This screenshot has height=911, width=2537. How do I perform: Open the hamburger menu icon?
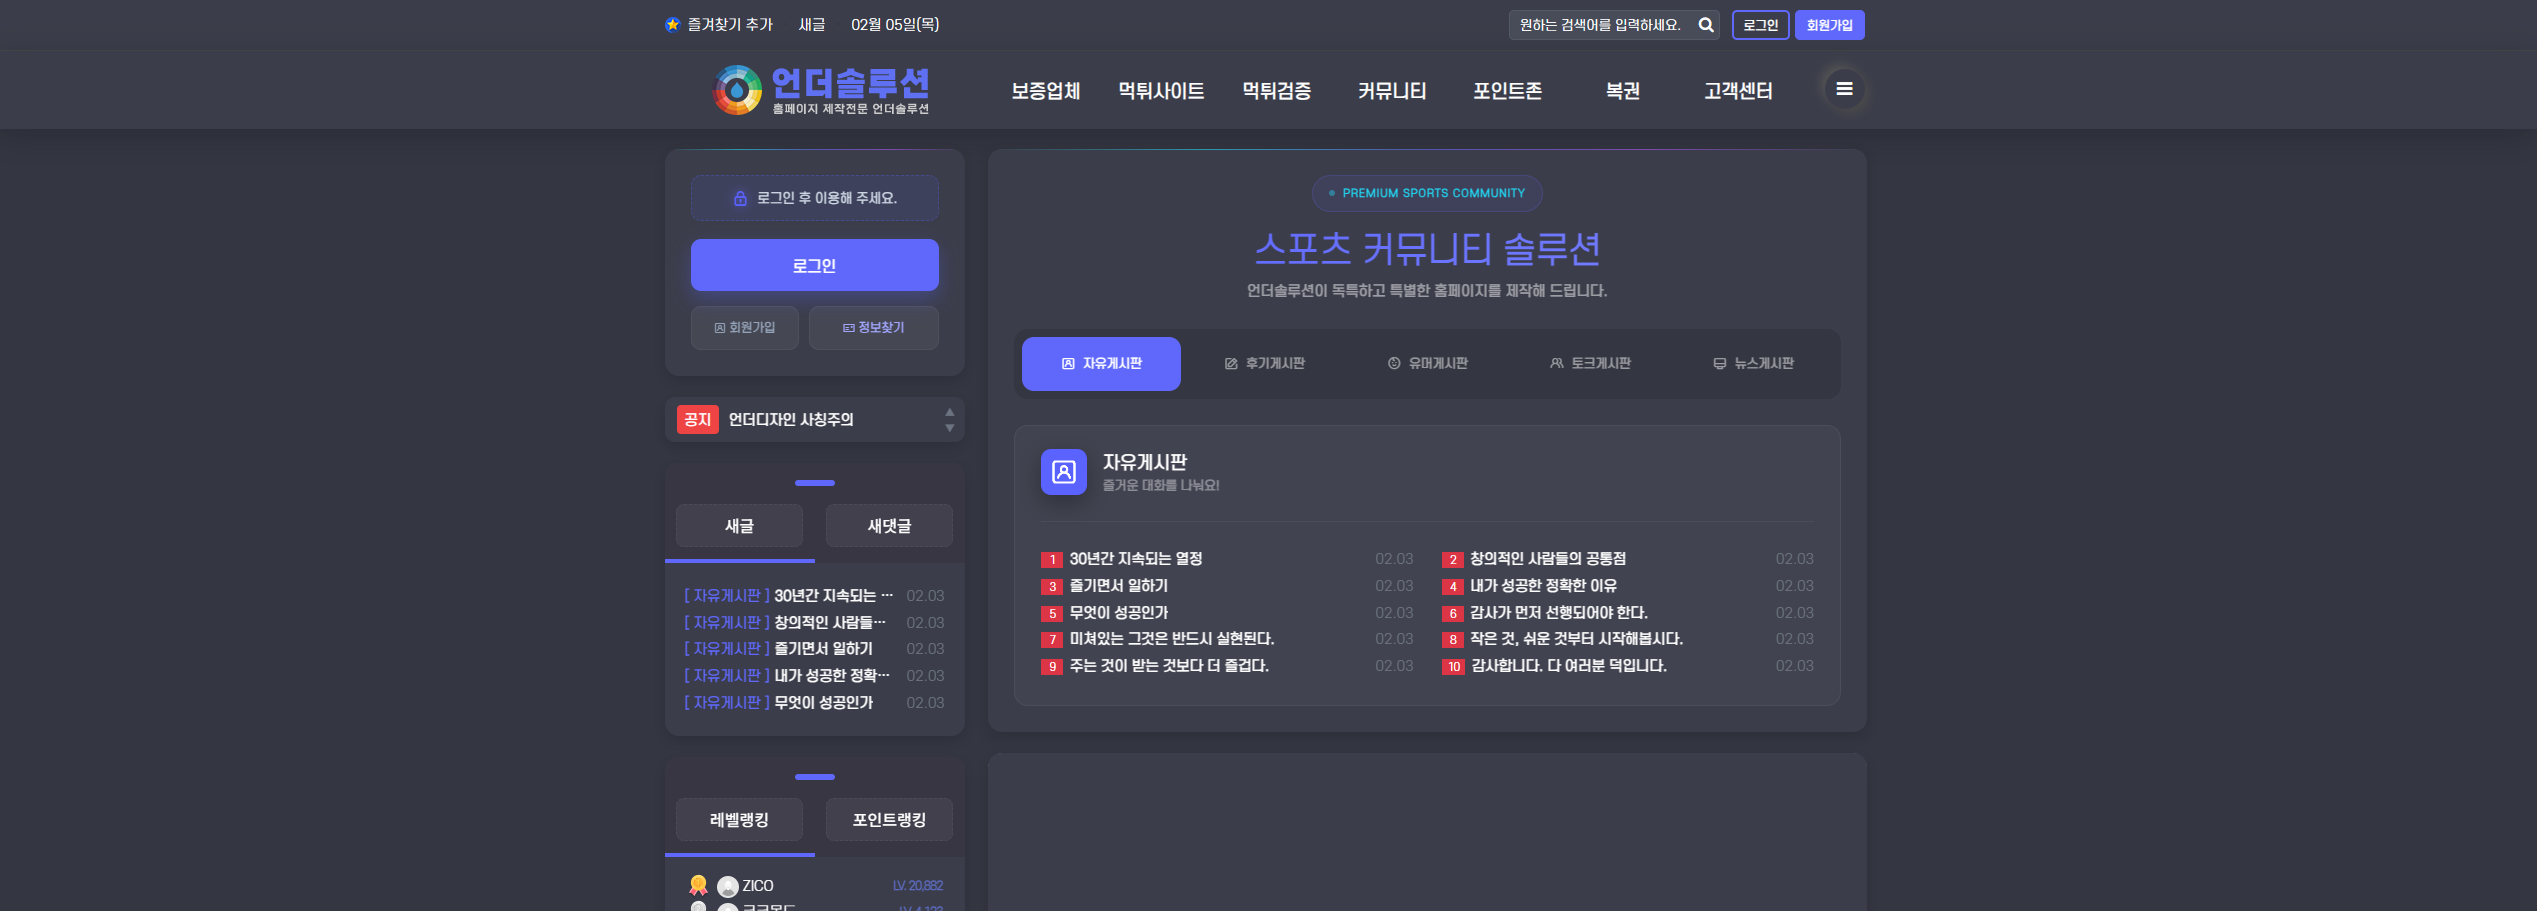coord(1844,89)
